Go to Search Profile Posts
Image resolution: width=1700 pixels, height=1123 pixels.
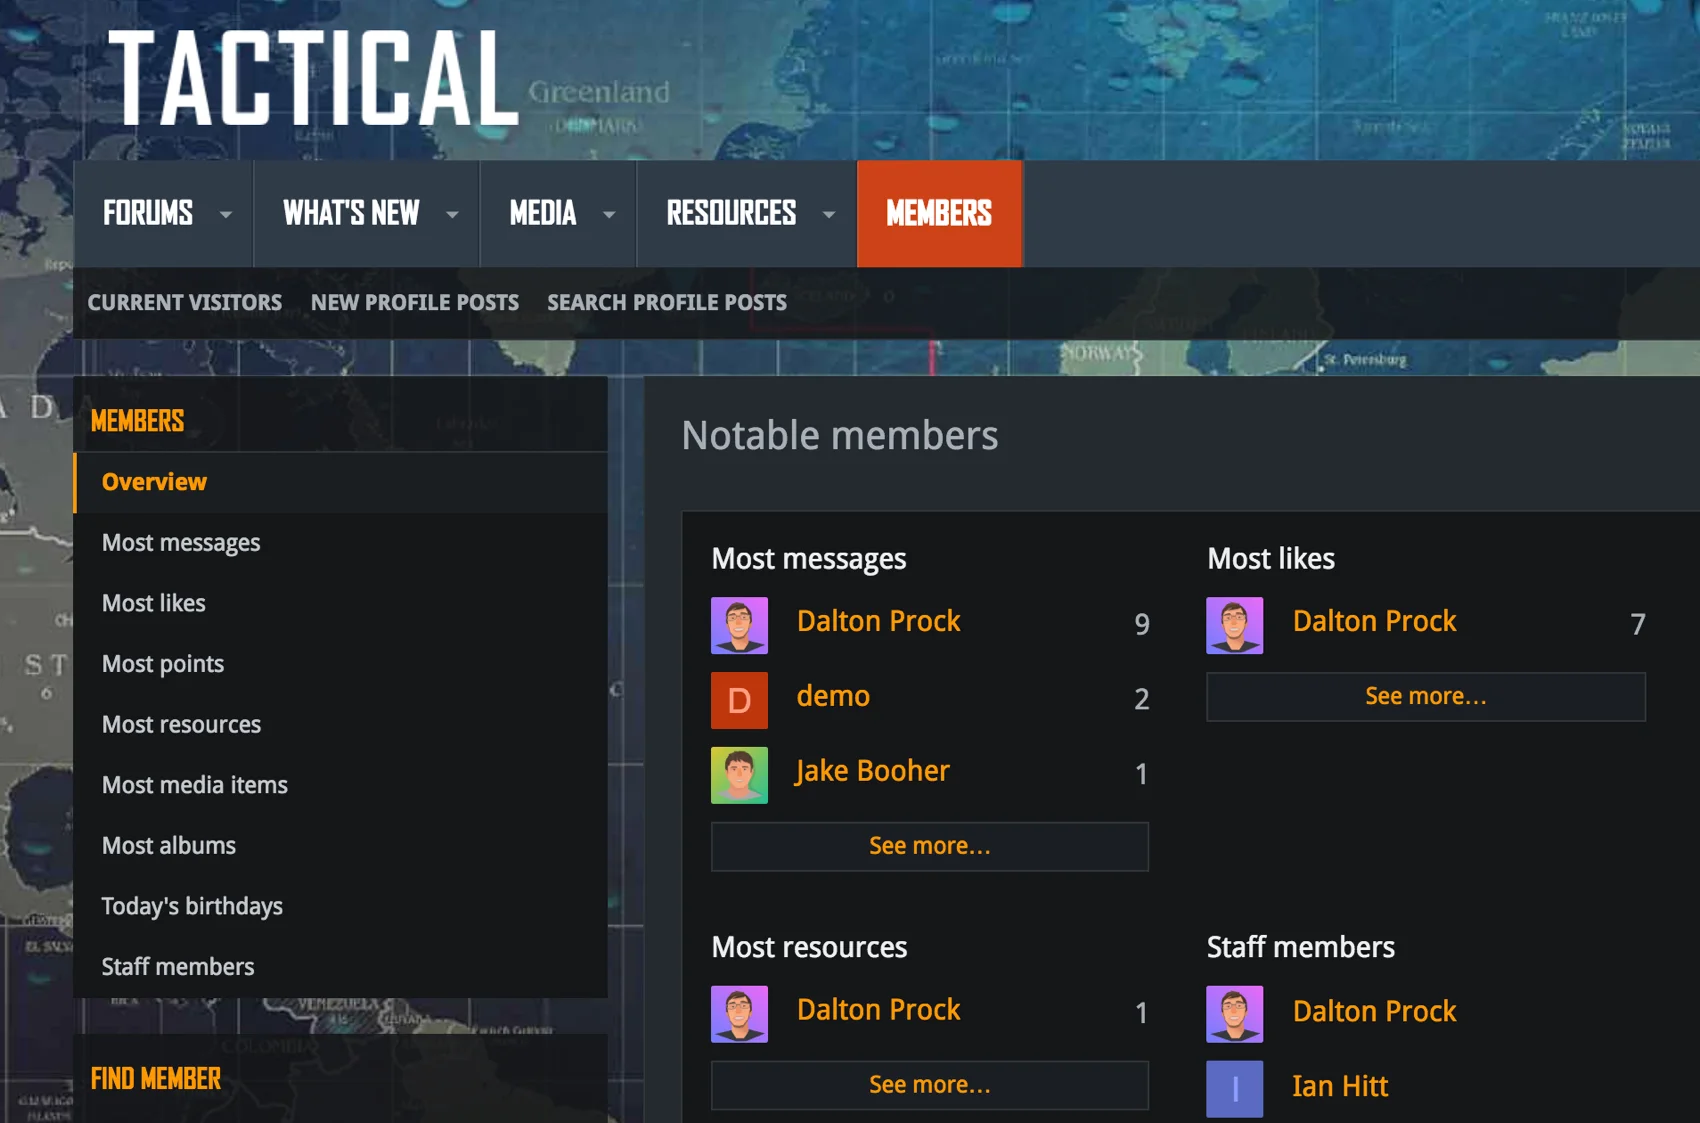coord(666,302)
